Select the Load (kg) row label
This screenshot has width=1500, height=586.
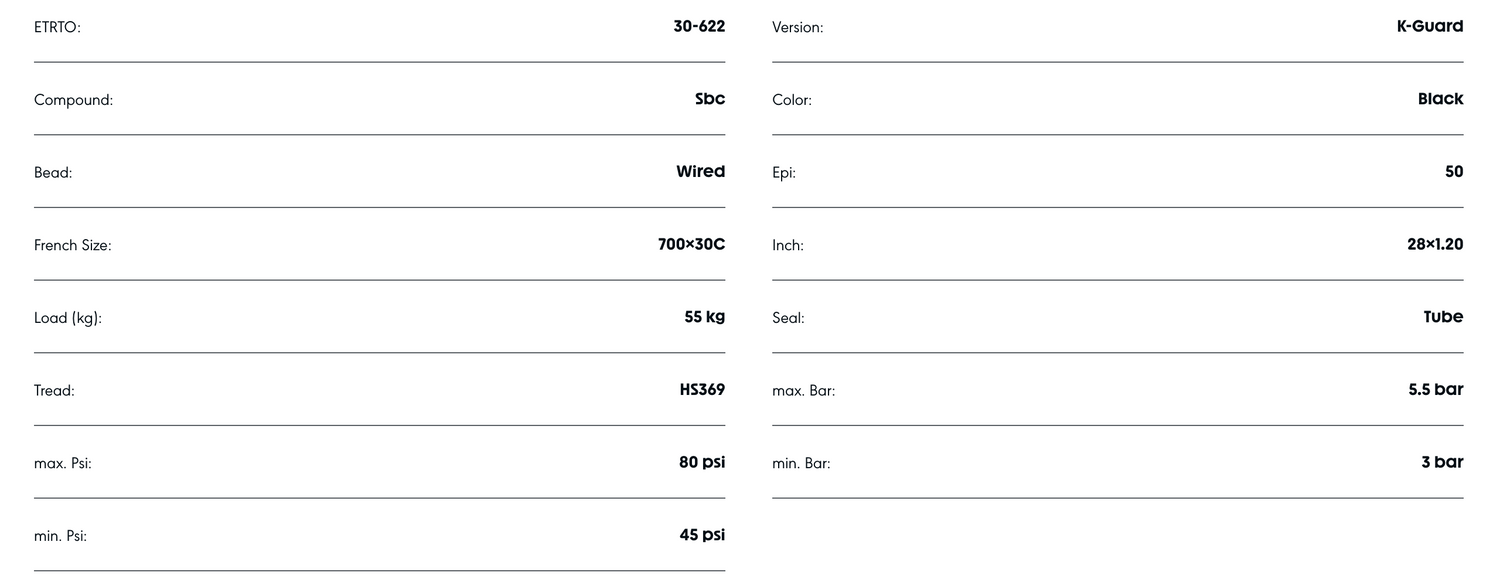pos(68,319)
